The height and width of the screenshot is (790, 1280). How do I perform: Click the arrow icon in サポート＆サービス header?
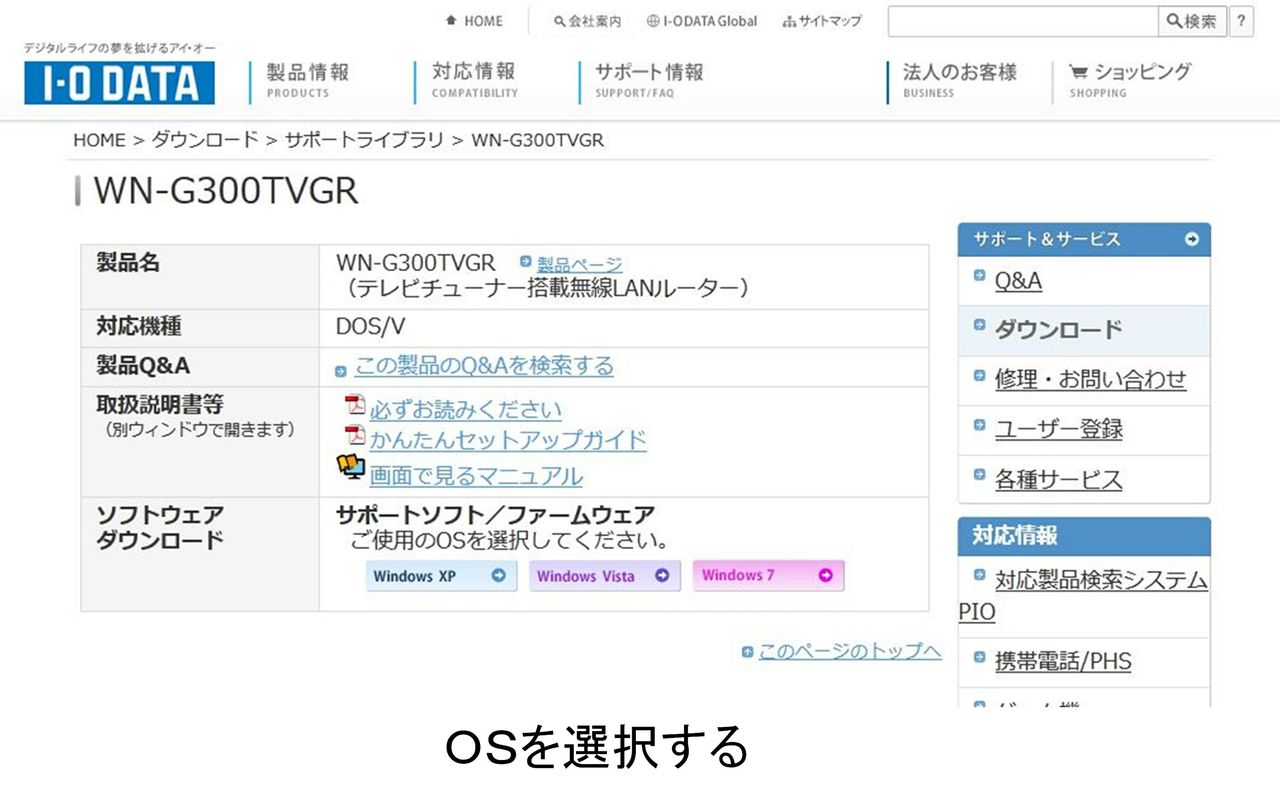[1191, 239]
